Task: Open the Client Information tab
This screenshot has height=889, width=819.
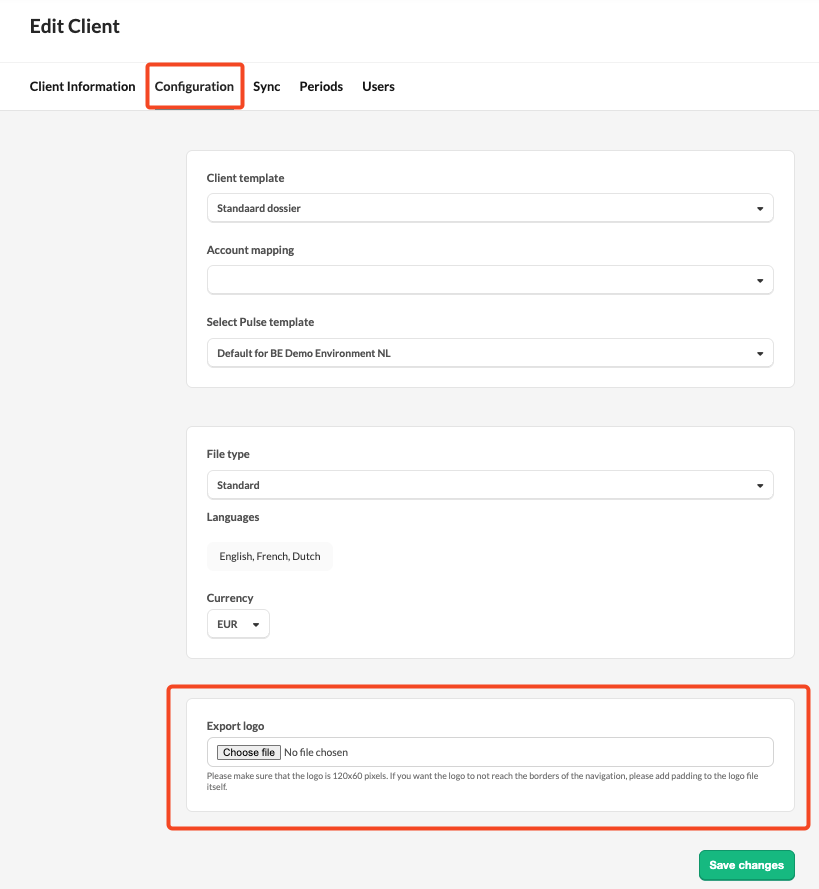Action: tap(82, 86)
